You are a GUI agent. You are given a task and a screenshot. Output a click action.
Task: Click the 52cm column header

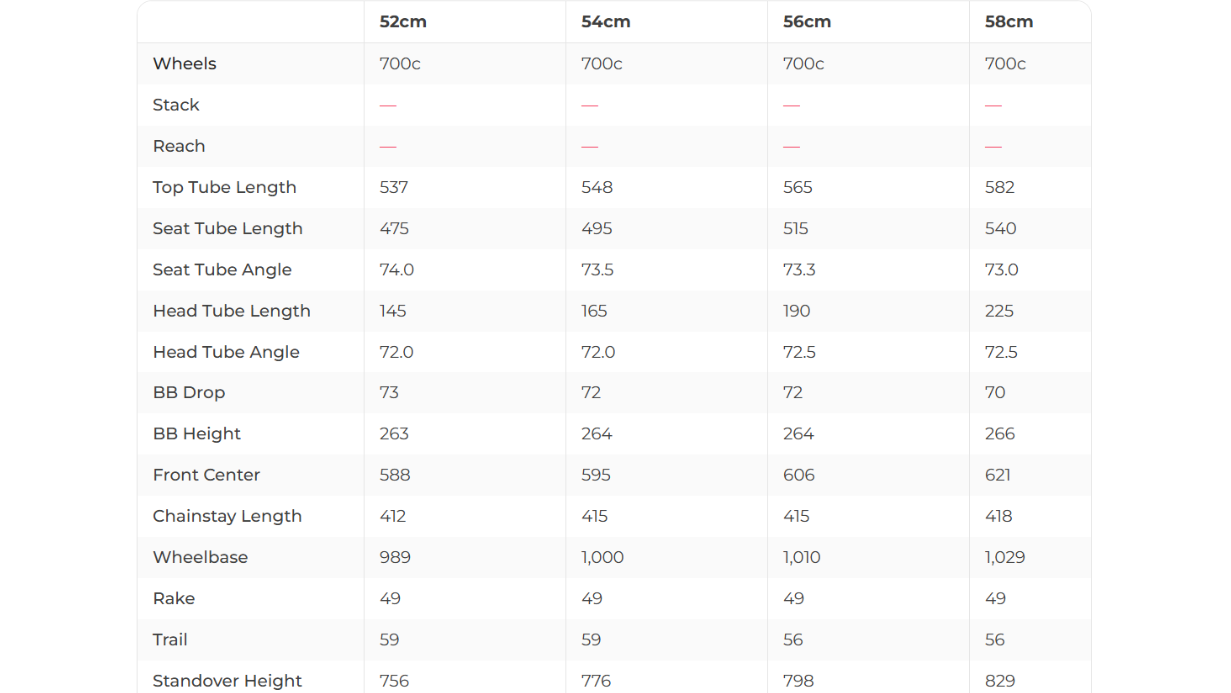click(x=403, y=22)
